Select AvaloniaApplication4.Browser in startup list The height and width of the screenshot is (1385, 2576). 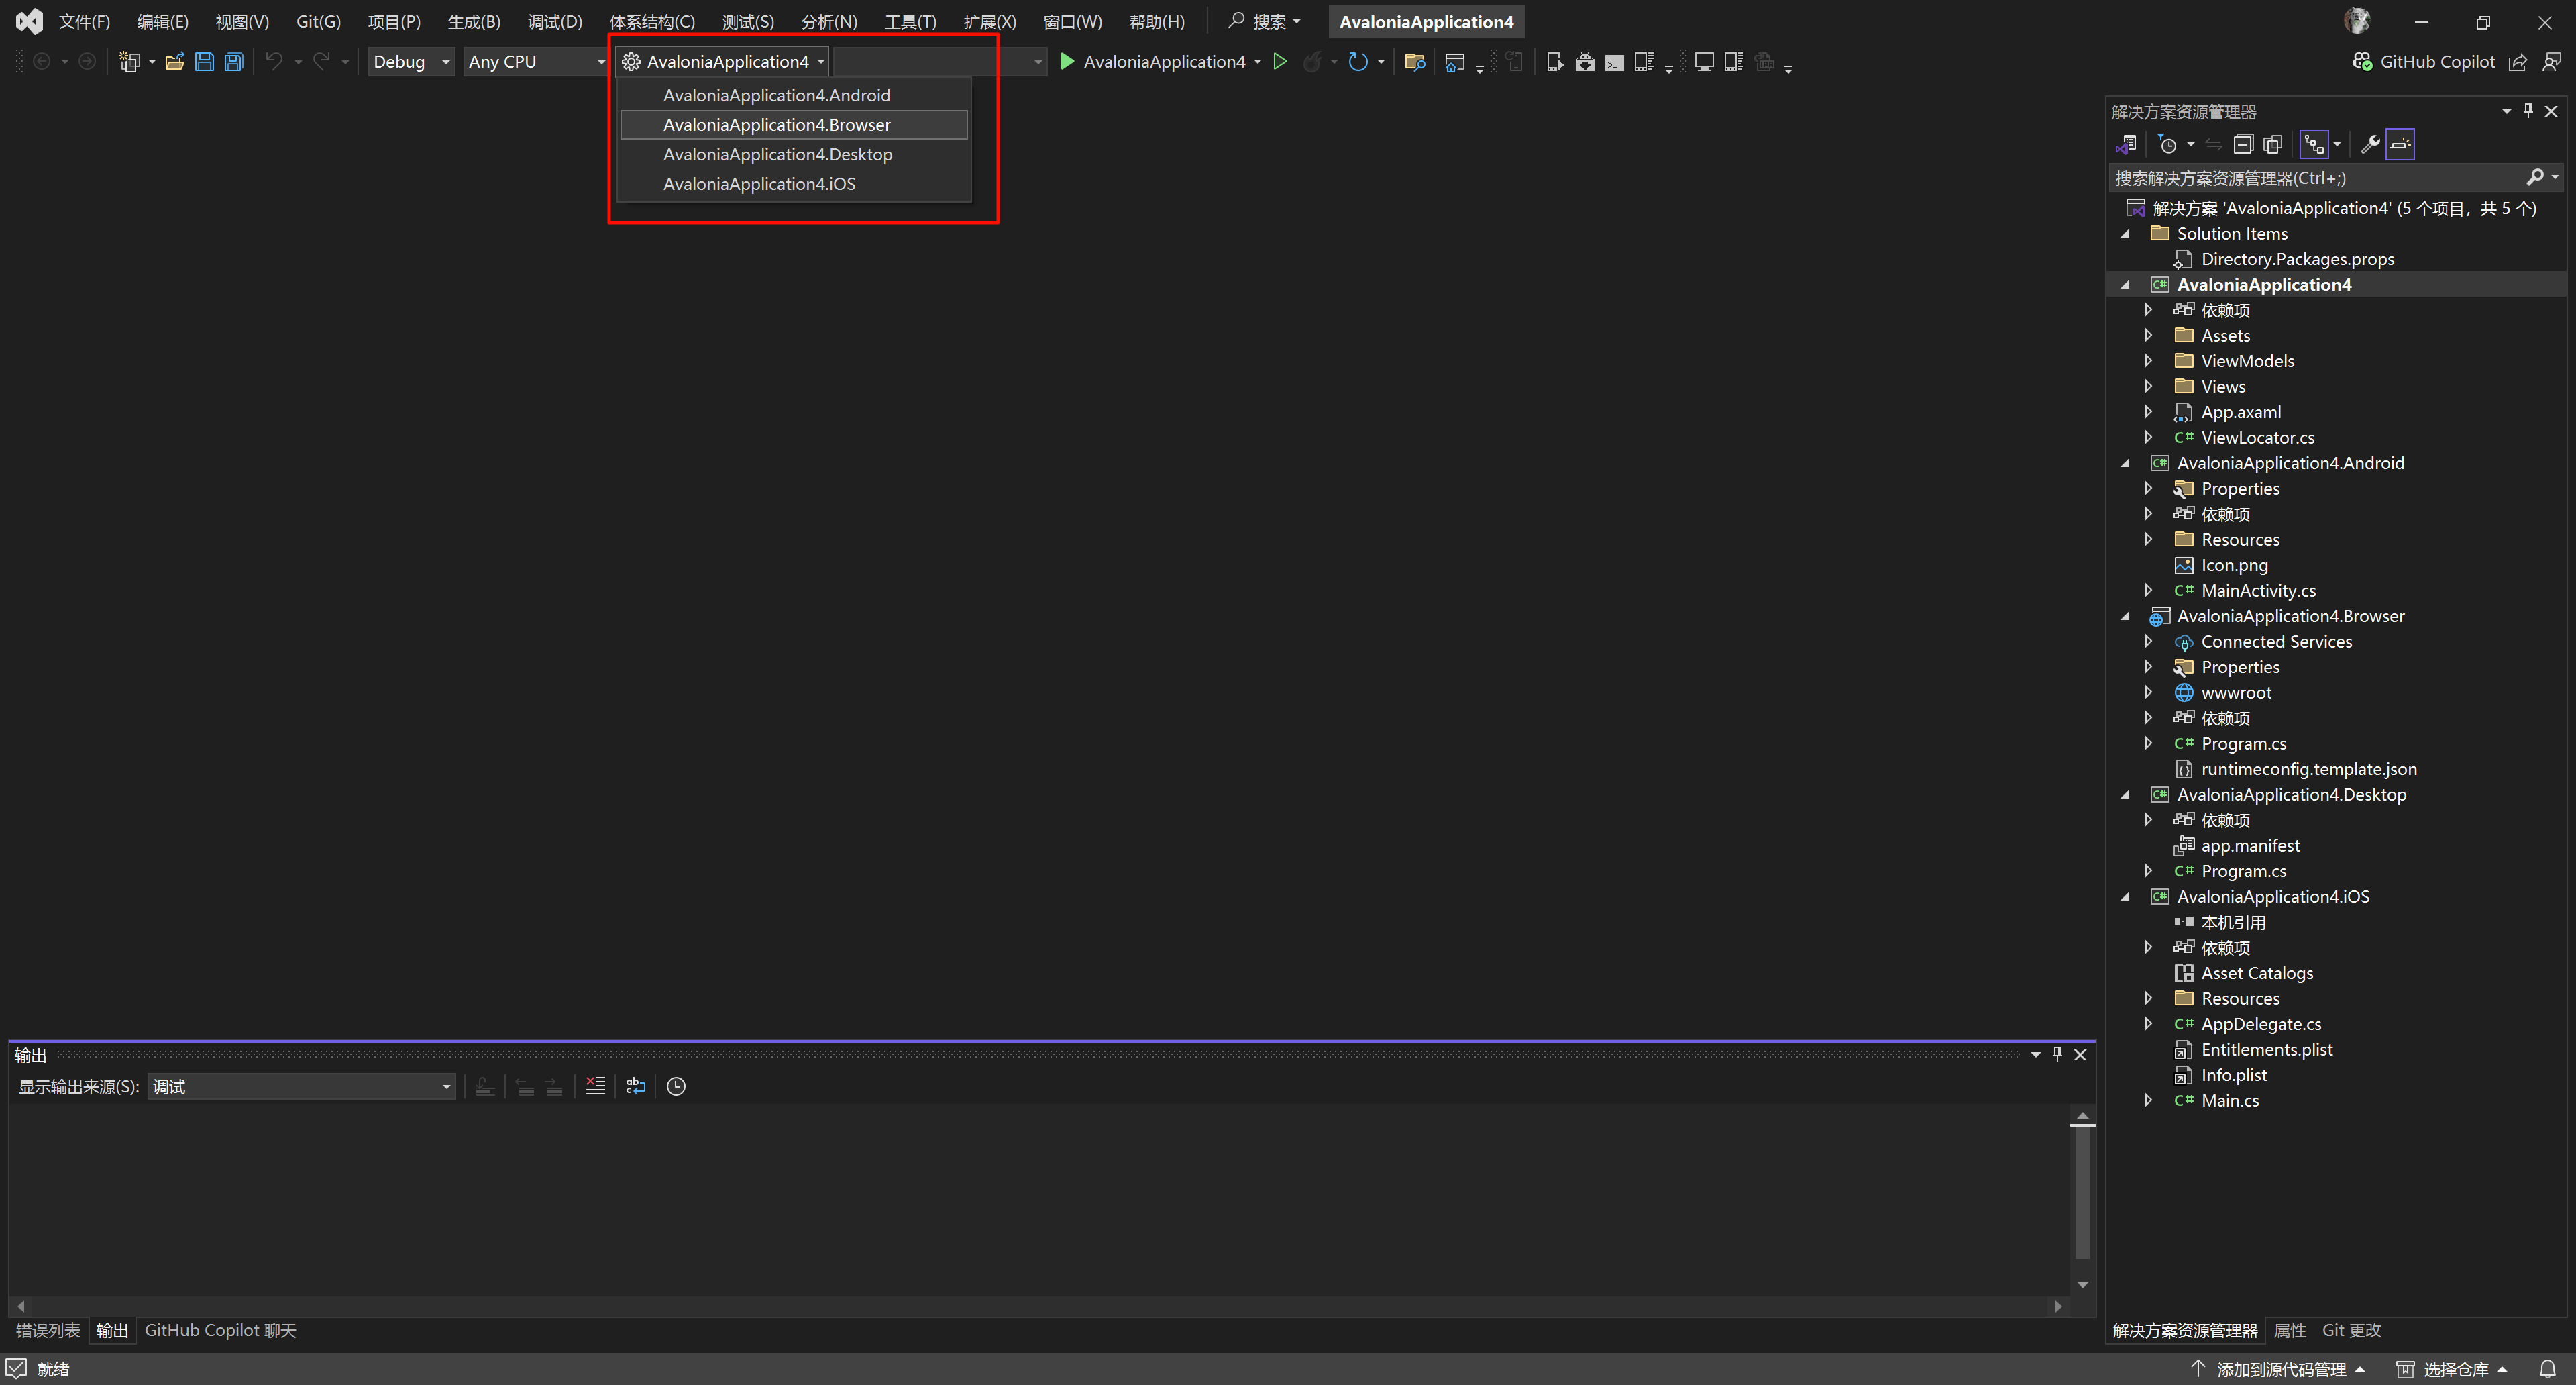point(794,125)
